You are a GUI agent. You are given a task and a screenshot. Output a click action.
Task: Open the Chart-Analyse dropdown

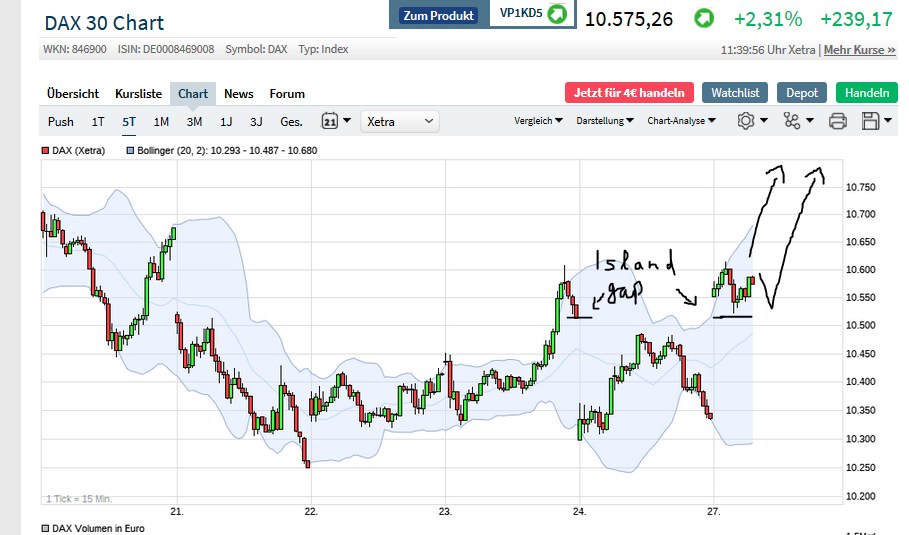(x=682, y=121)
